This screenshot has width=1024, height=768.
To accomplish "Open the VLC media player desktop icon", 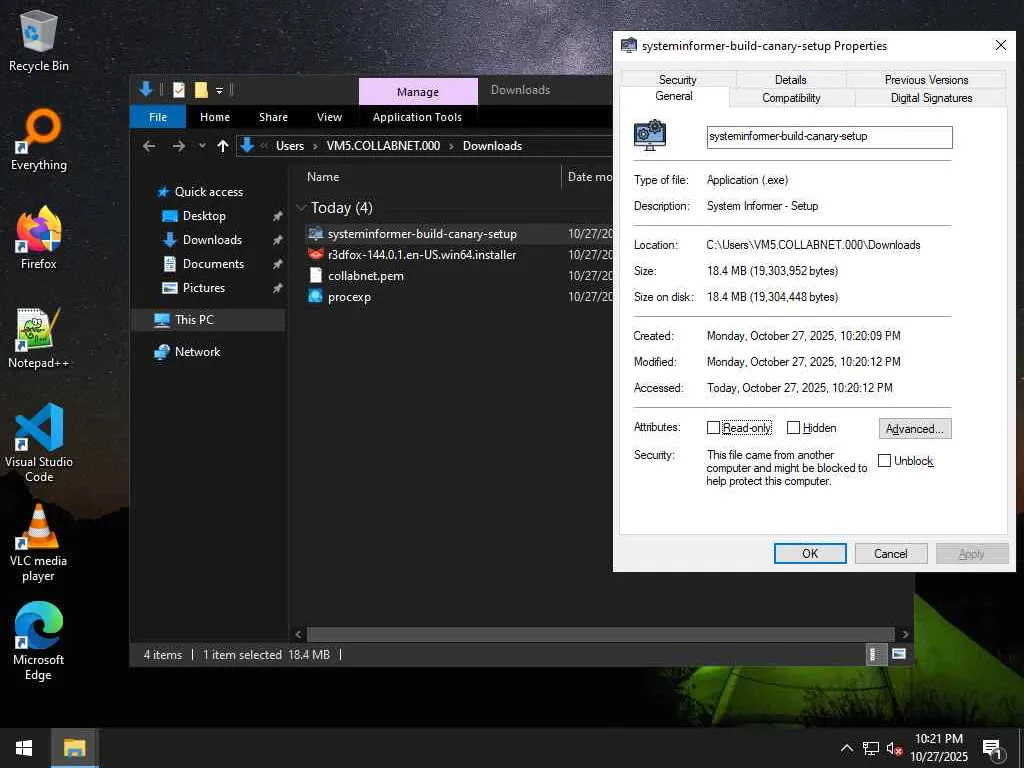I will coord(39,543).
